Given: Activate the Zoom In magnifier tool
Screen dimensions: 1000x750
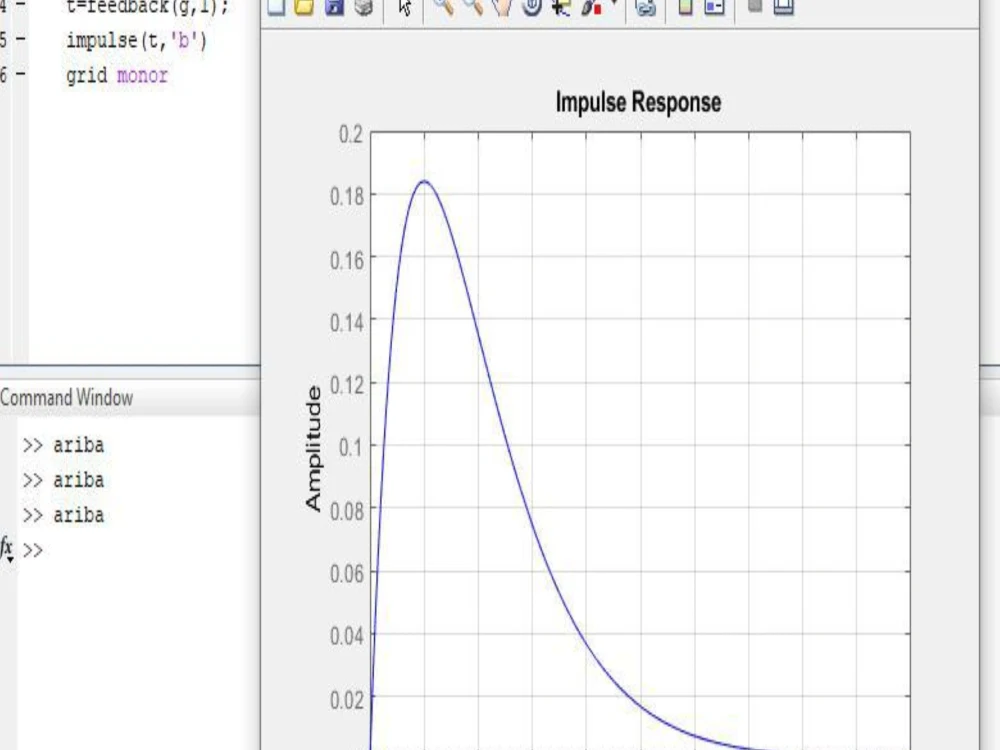Looking at the screenshot, I should point(443,6).
